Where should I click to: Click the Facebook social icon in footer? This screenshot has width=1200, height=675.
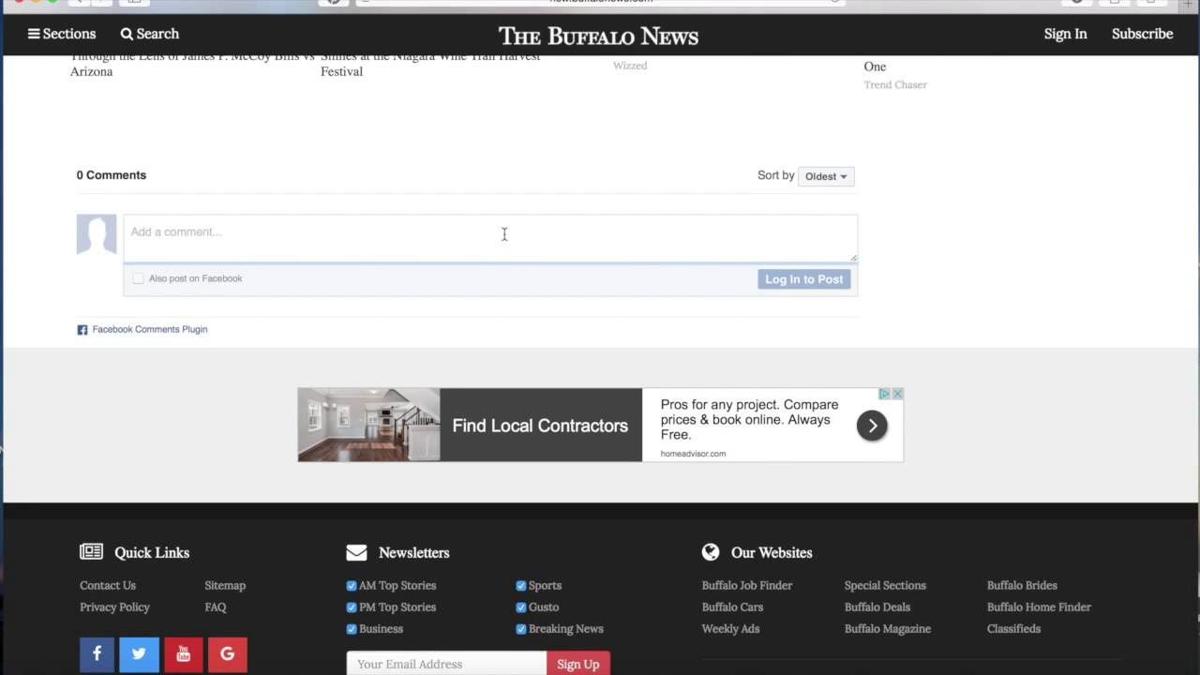tap(97, 654)
